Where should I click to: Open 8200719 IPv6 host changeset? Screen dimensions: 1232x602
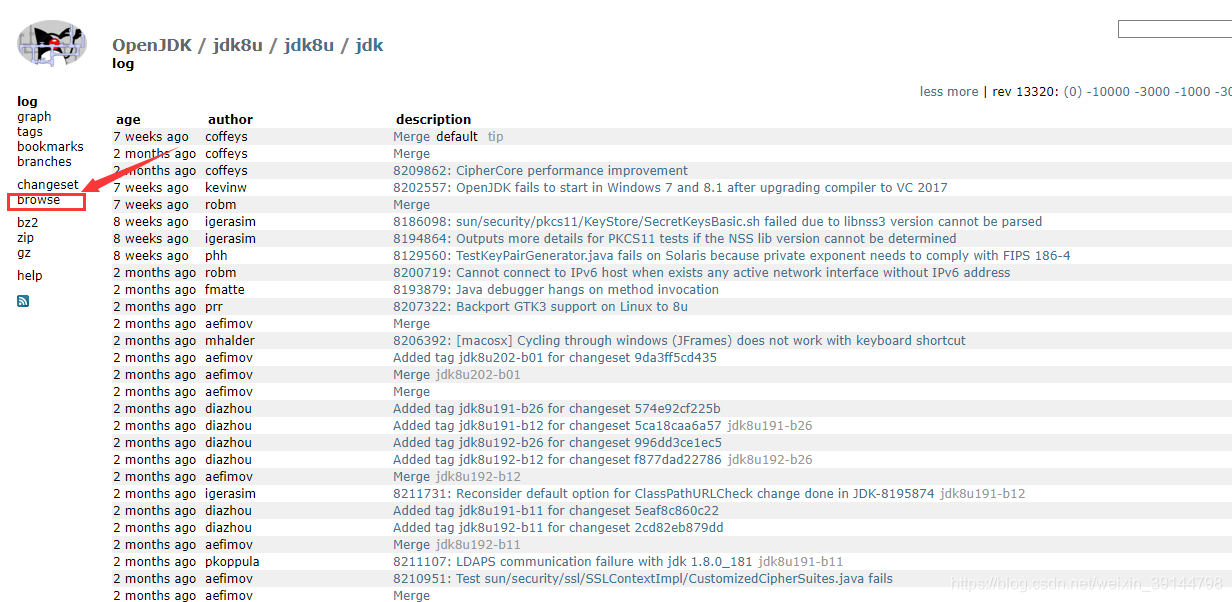pyautogui.click(x=702, y=273)
